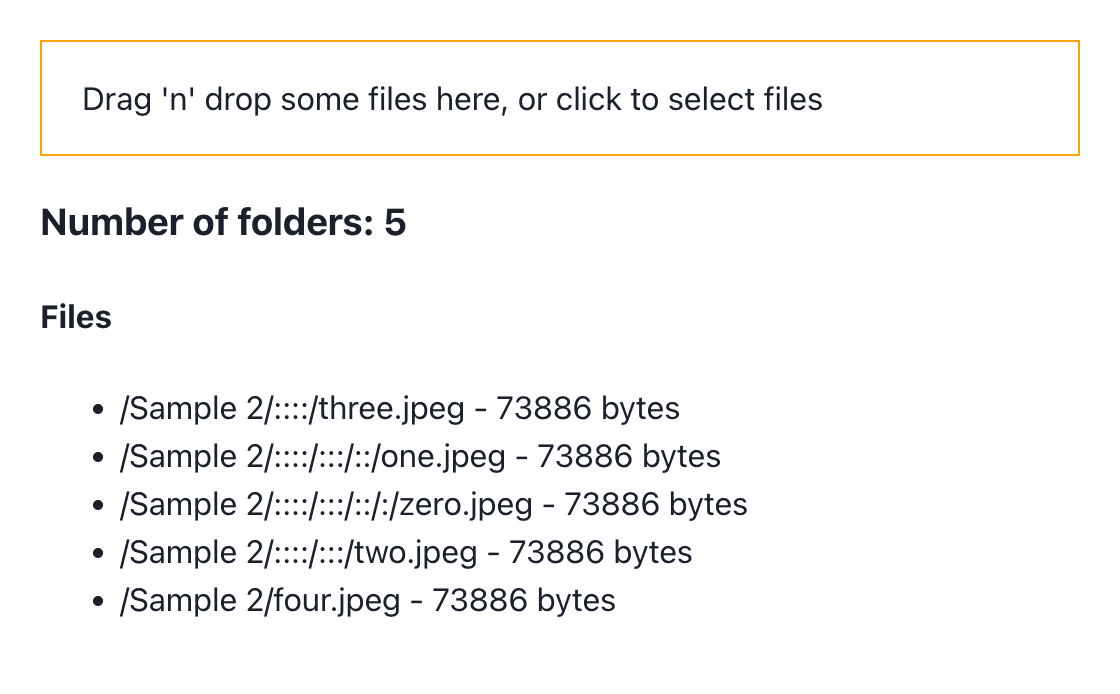Click the bullet beside four.jpeg
Screen dimensions: 1120x694
(x=99, y=601)
